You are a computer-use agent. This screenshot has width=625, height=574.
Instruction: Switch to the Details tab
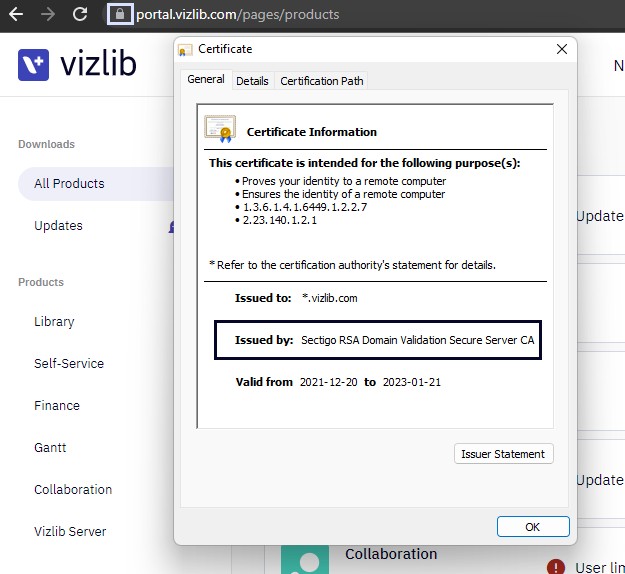pos(252,81)
